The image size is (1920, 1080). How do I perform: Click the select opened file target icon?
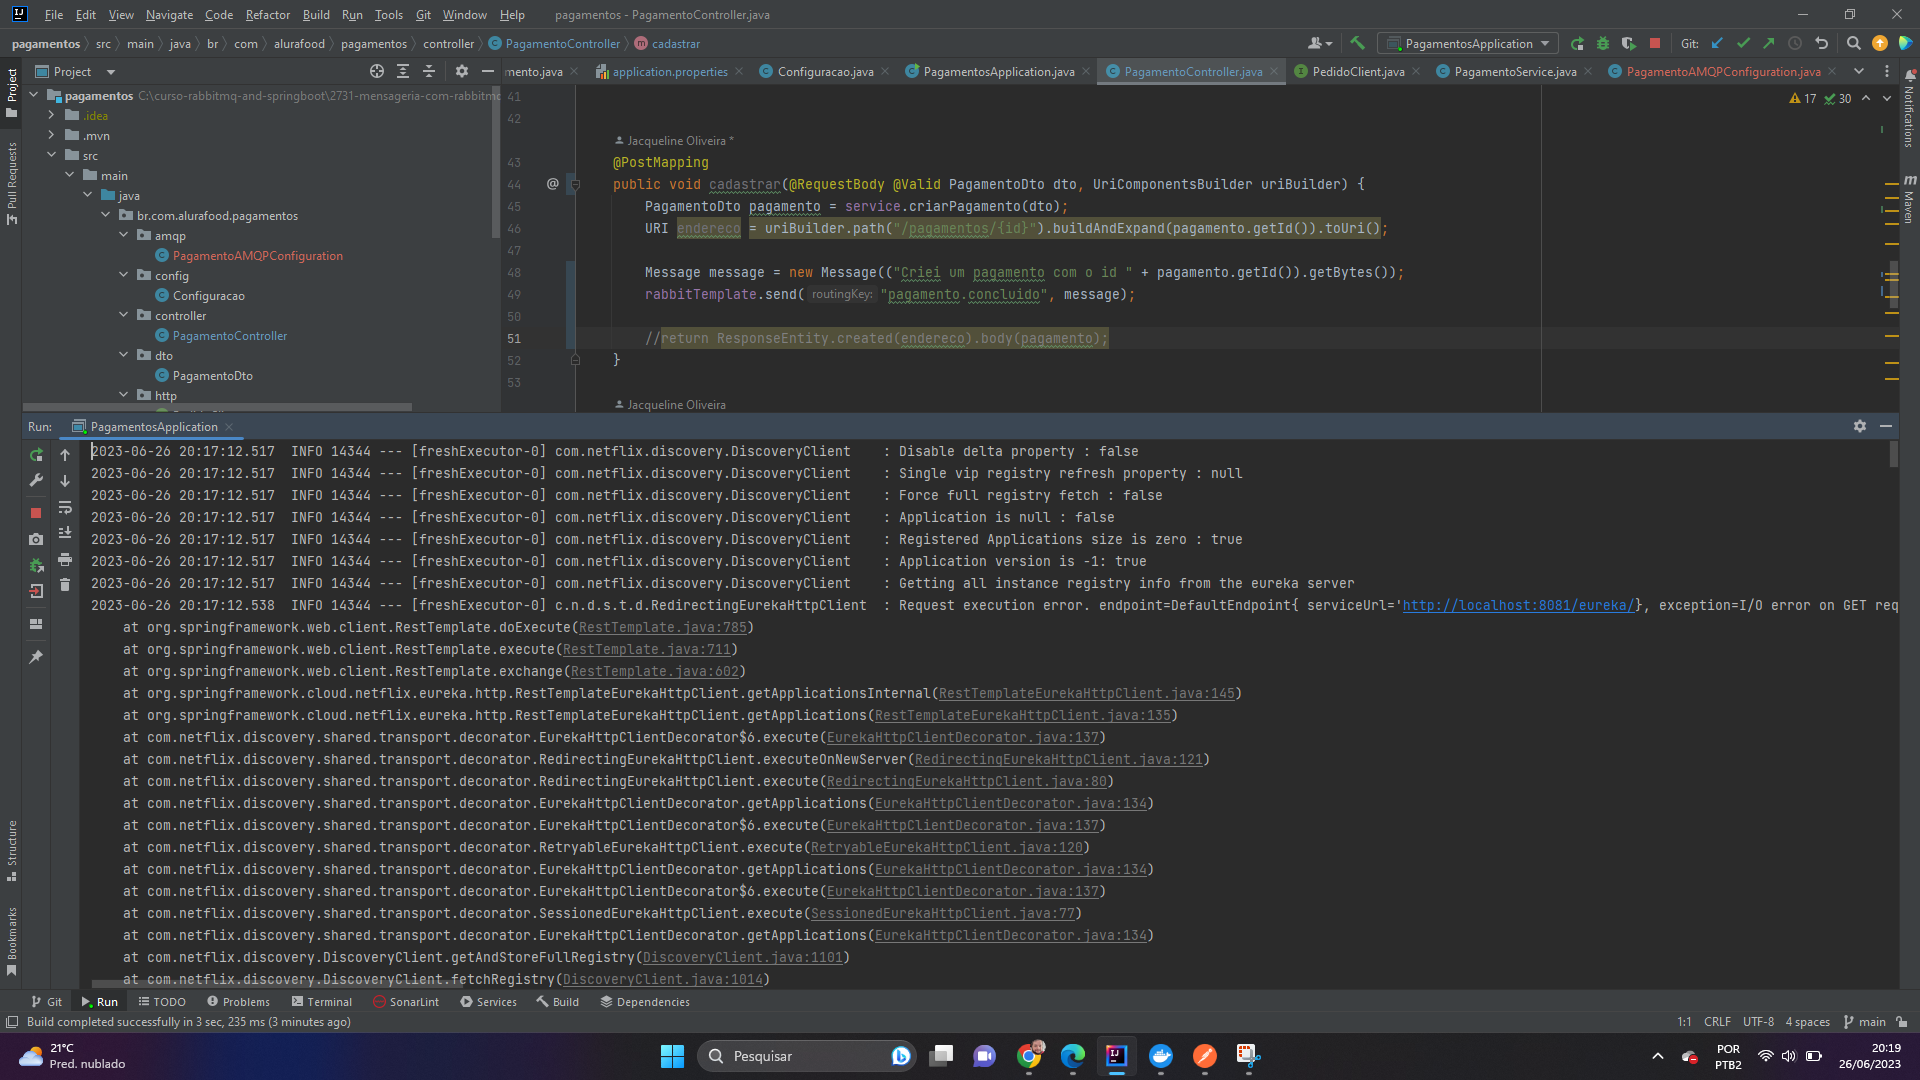tap(377, 71)
